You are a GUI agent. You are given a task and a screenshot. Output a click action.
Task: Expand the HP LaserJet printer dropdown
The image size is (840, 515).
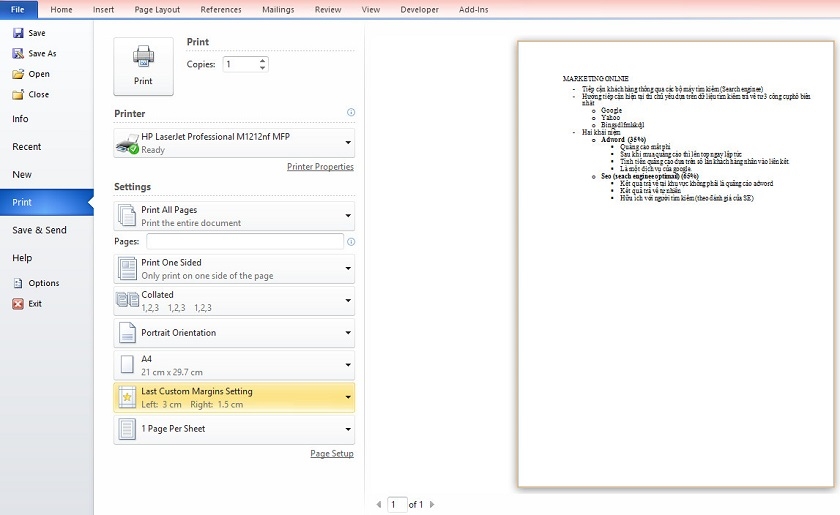pyautogui.click(x=348, y=142)
